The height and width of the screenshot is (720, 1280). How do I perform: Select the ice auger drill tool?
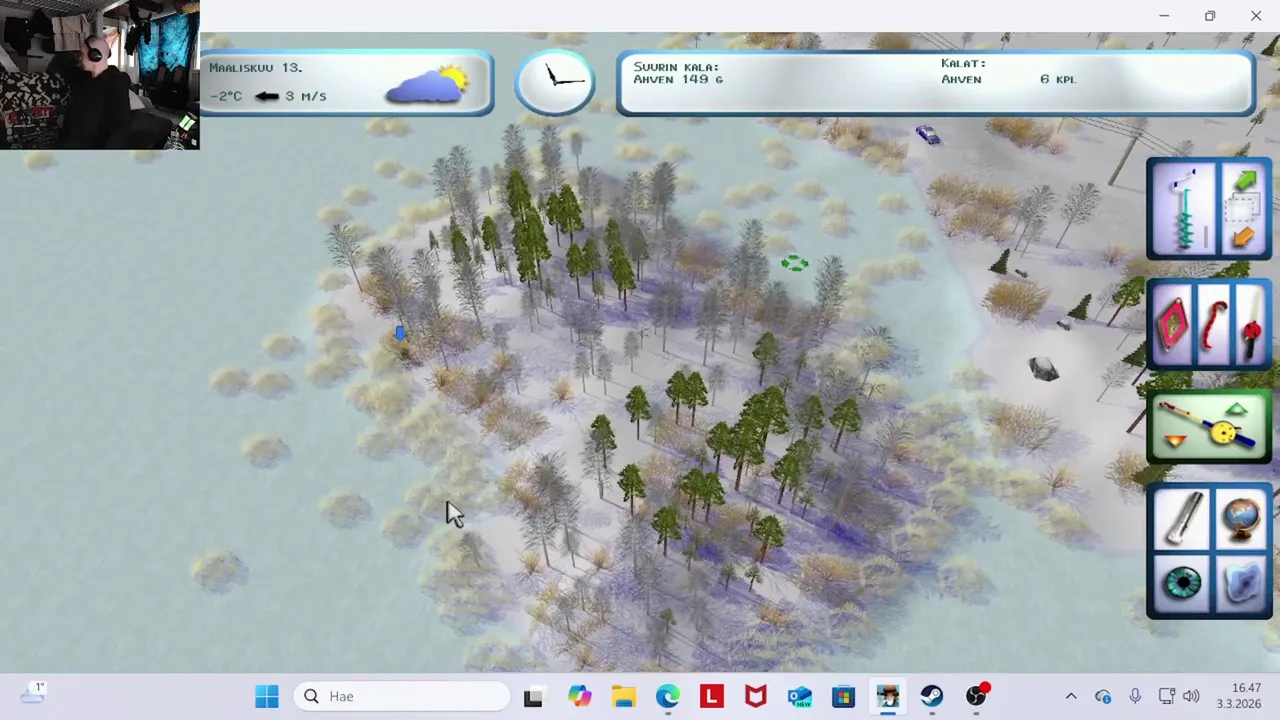[x=1185, y=209]
